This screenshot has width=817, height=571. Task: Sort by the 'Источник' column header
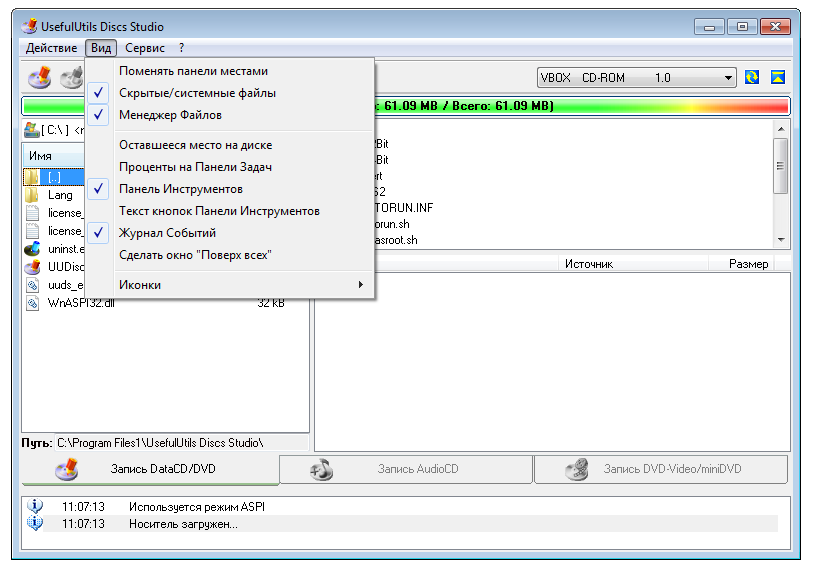click(x=633, y=264)
